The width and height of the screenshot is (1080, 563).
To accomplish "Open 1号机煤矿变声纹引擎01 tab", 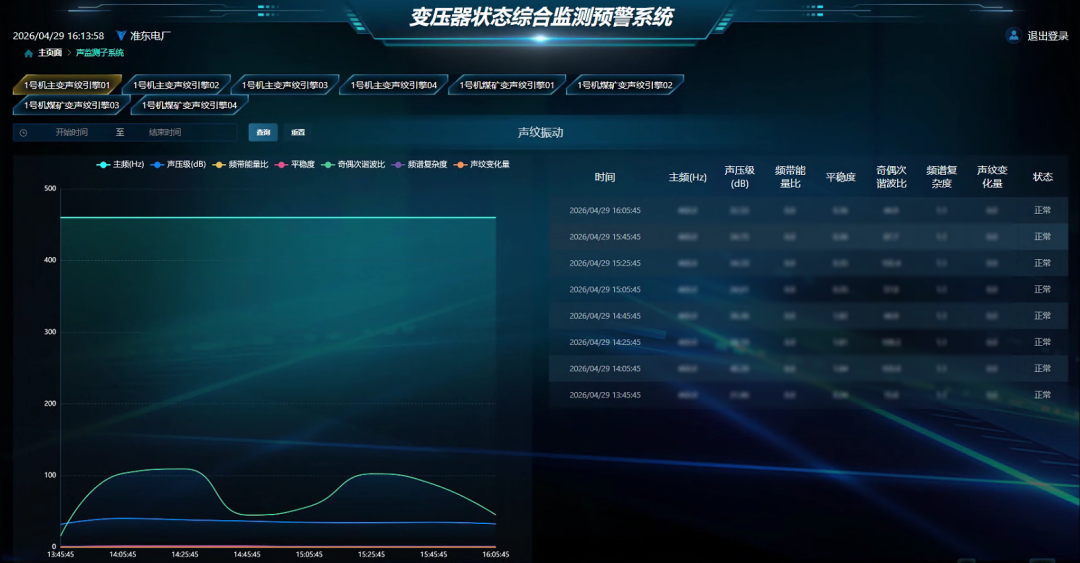I will tap(507, 85).
